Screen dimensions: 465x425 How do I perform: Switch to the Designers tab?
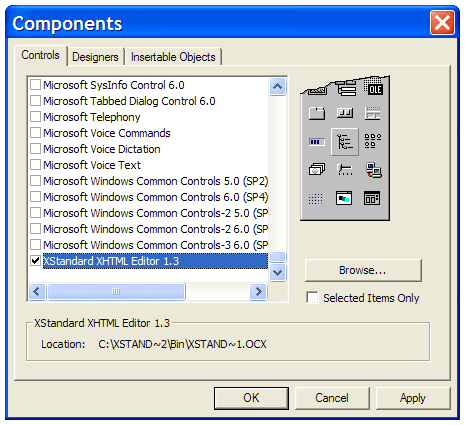click(x=95, y=57)
